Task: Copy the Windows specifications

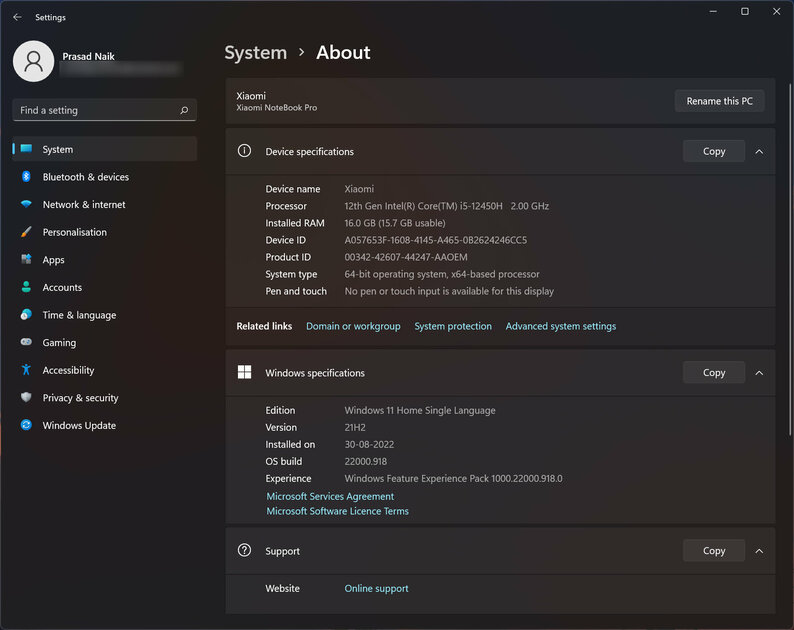Action: 714,372
